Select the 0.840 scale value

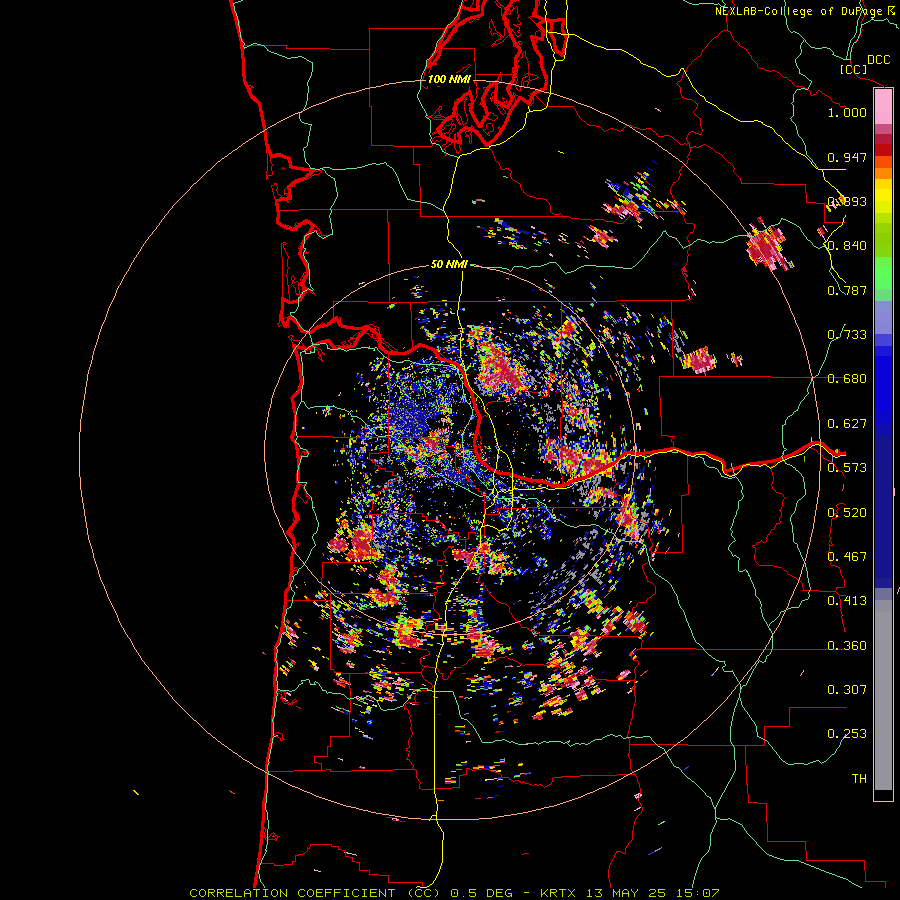(847, 246)
